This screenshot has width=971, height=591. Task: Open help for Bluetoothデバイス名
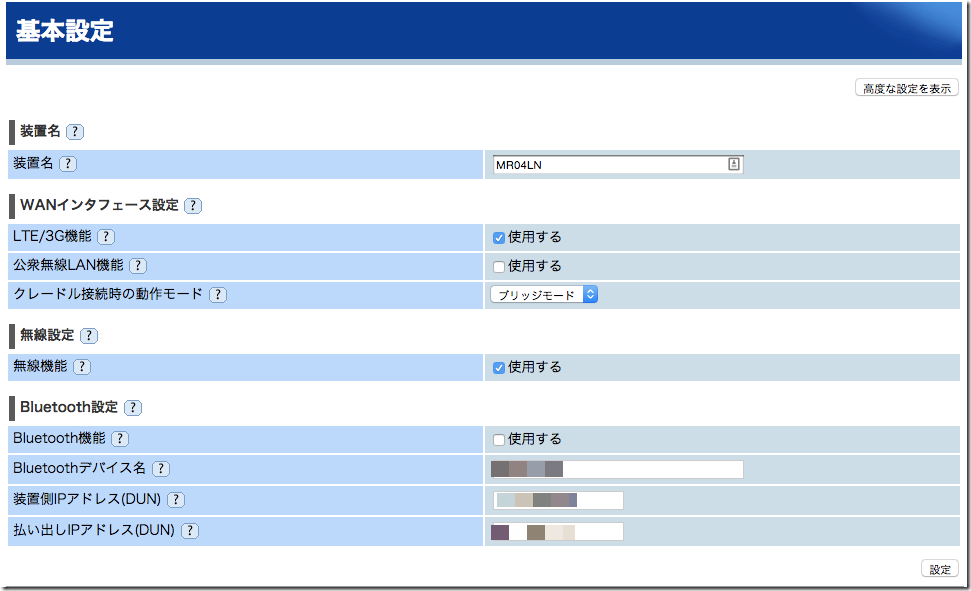pyautogui.click(x=160, y=469)
